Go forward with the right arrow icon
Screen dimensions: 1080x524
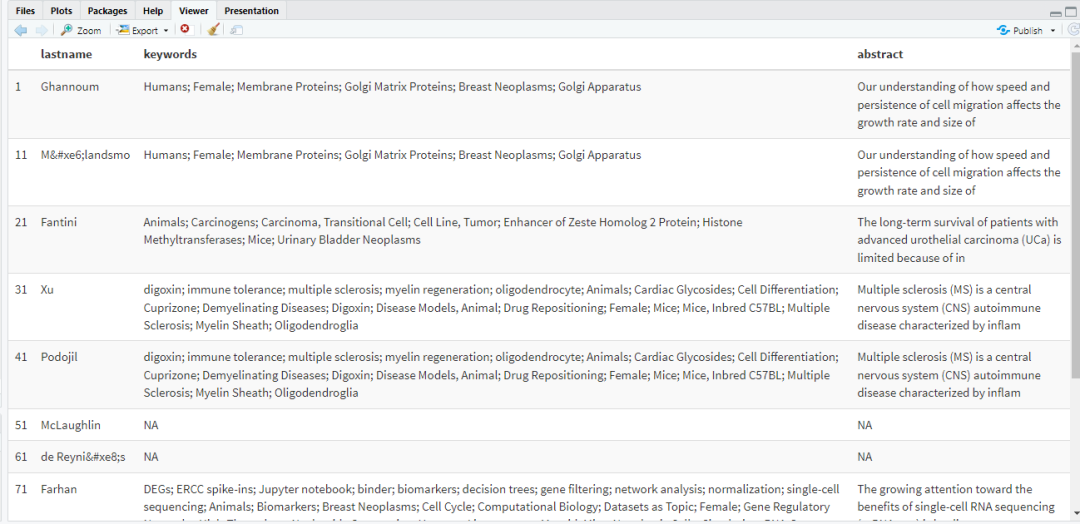click(x=41, y=30)
